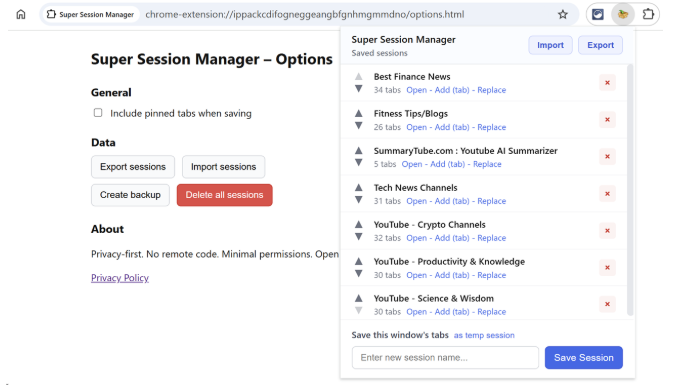Image resolution: width=675 pixels, height=385 pixels.
Task: Move Fitness Tips/Blogs session down
Action: click(359, 126)
